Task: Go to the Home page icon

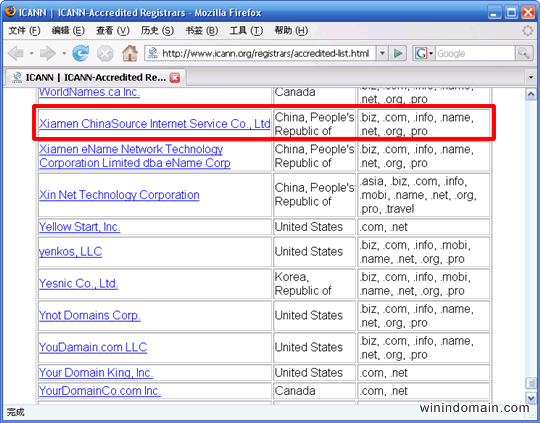Action: [x=130, y=53]
